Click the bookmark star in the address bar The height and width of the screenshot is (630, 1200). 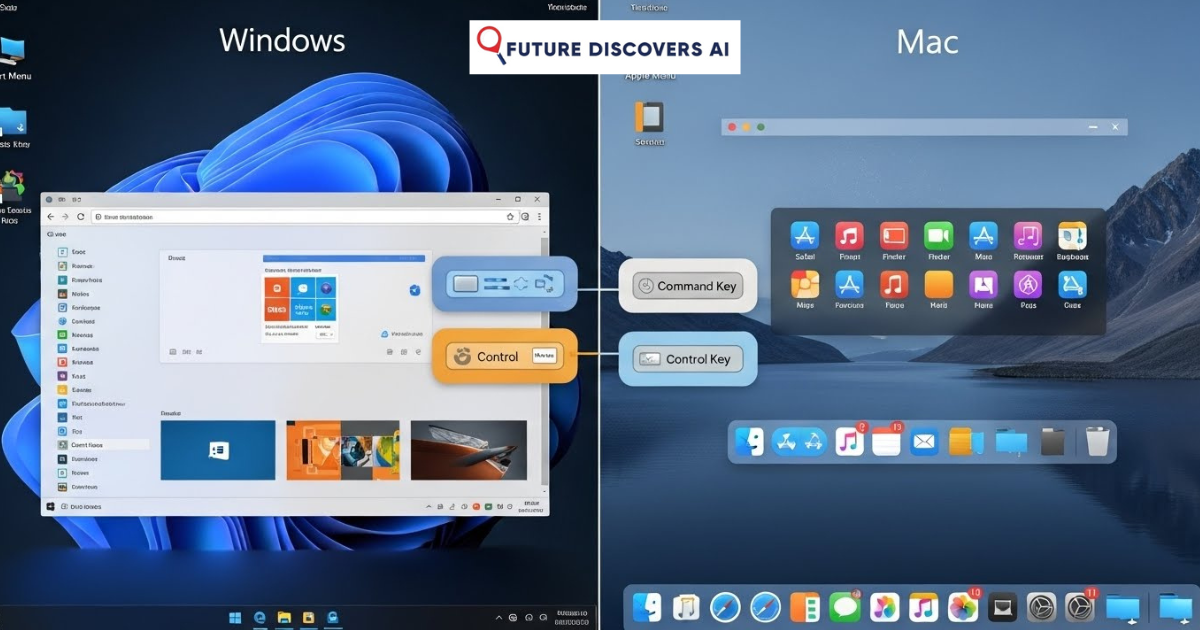(x=510, y=216)
